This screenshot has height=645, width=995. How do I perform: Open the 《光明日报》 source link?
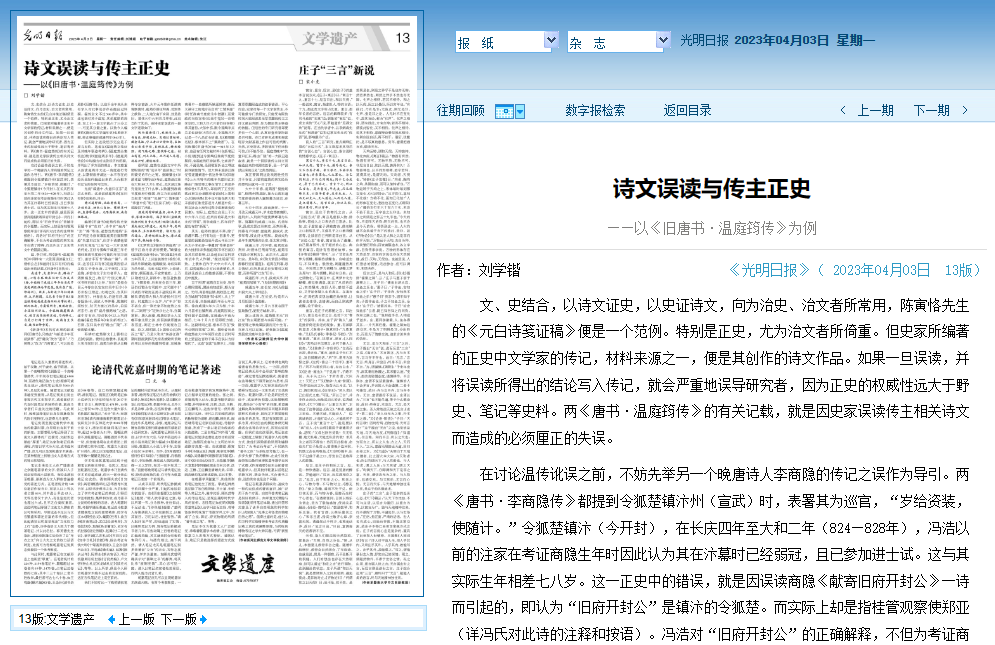770,270
